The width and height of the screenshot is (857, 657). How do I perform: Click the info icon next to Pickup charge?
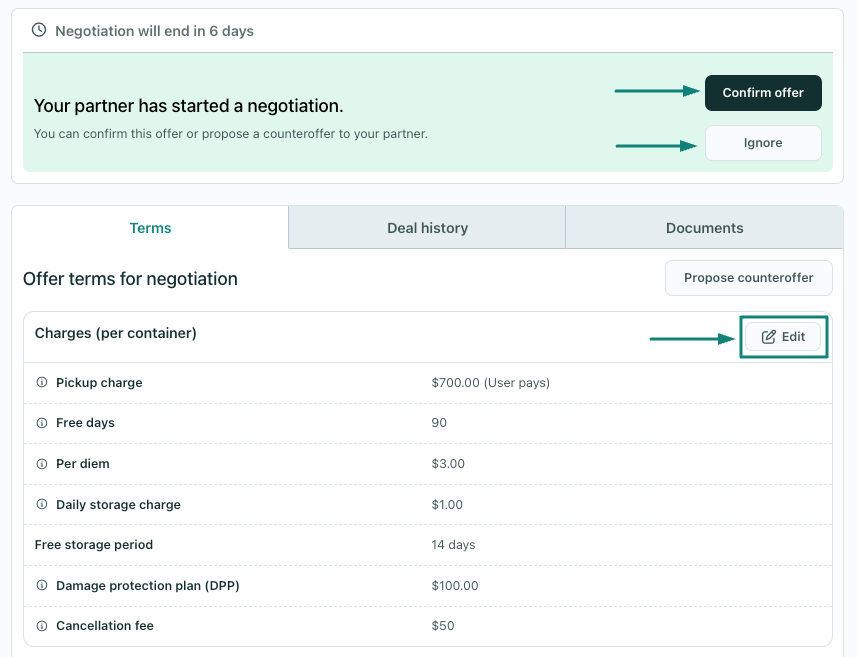point(42,383)
